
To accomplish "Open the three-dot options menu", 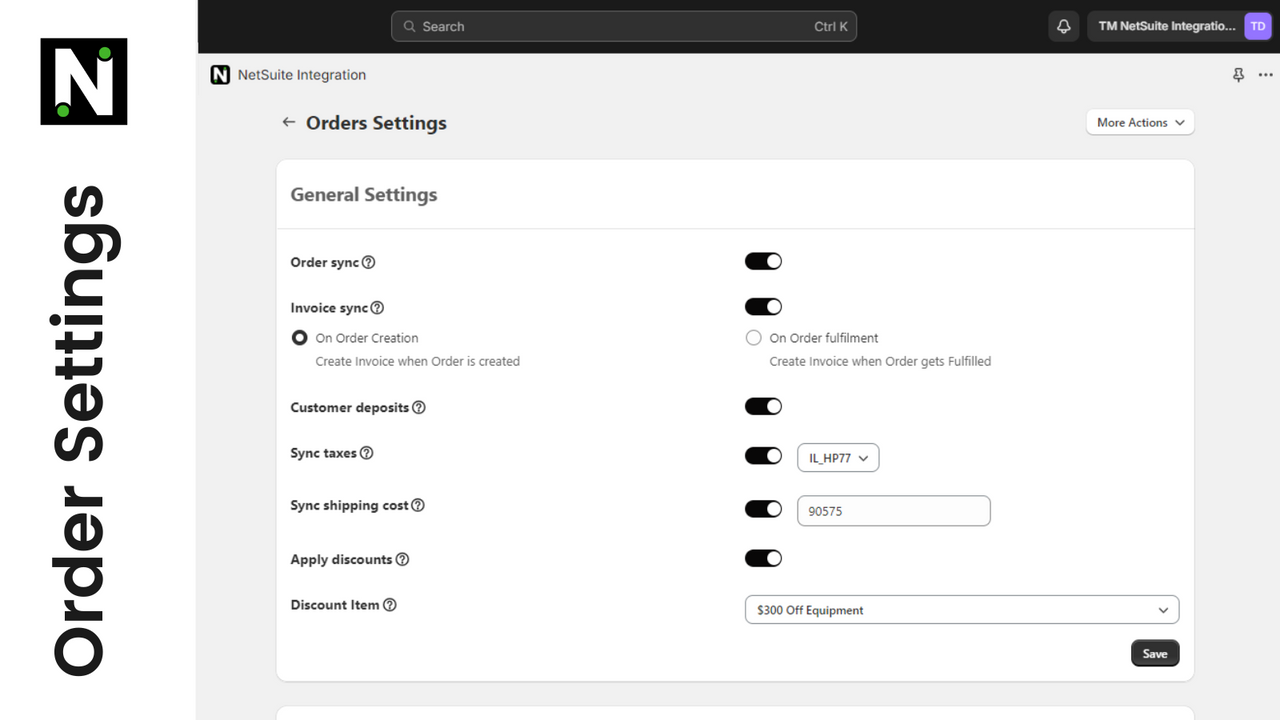I will click(x=1266, y=75).
